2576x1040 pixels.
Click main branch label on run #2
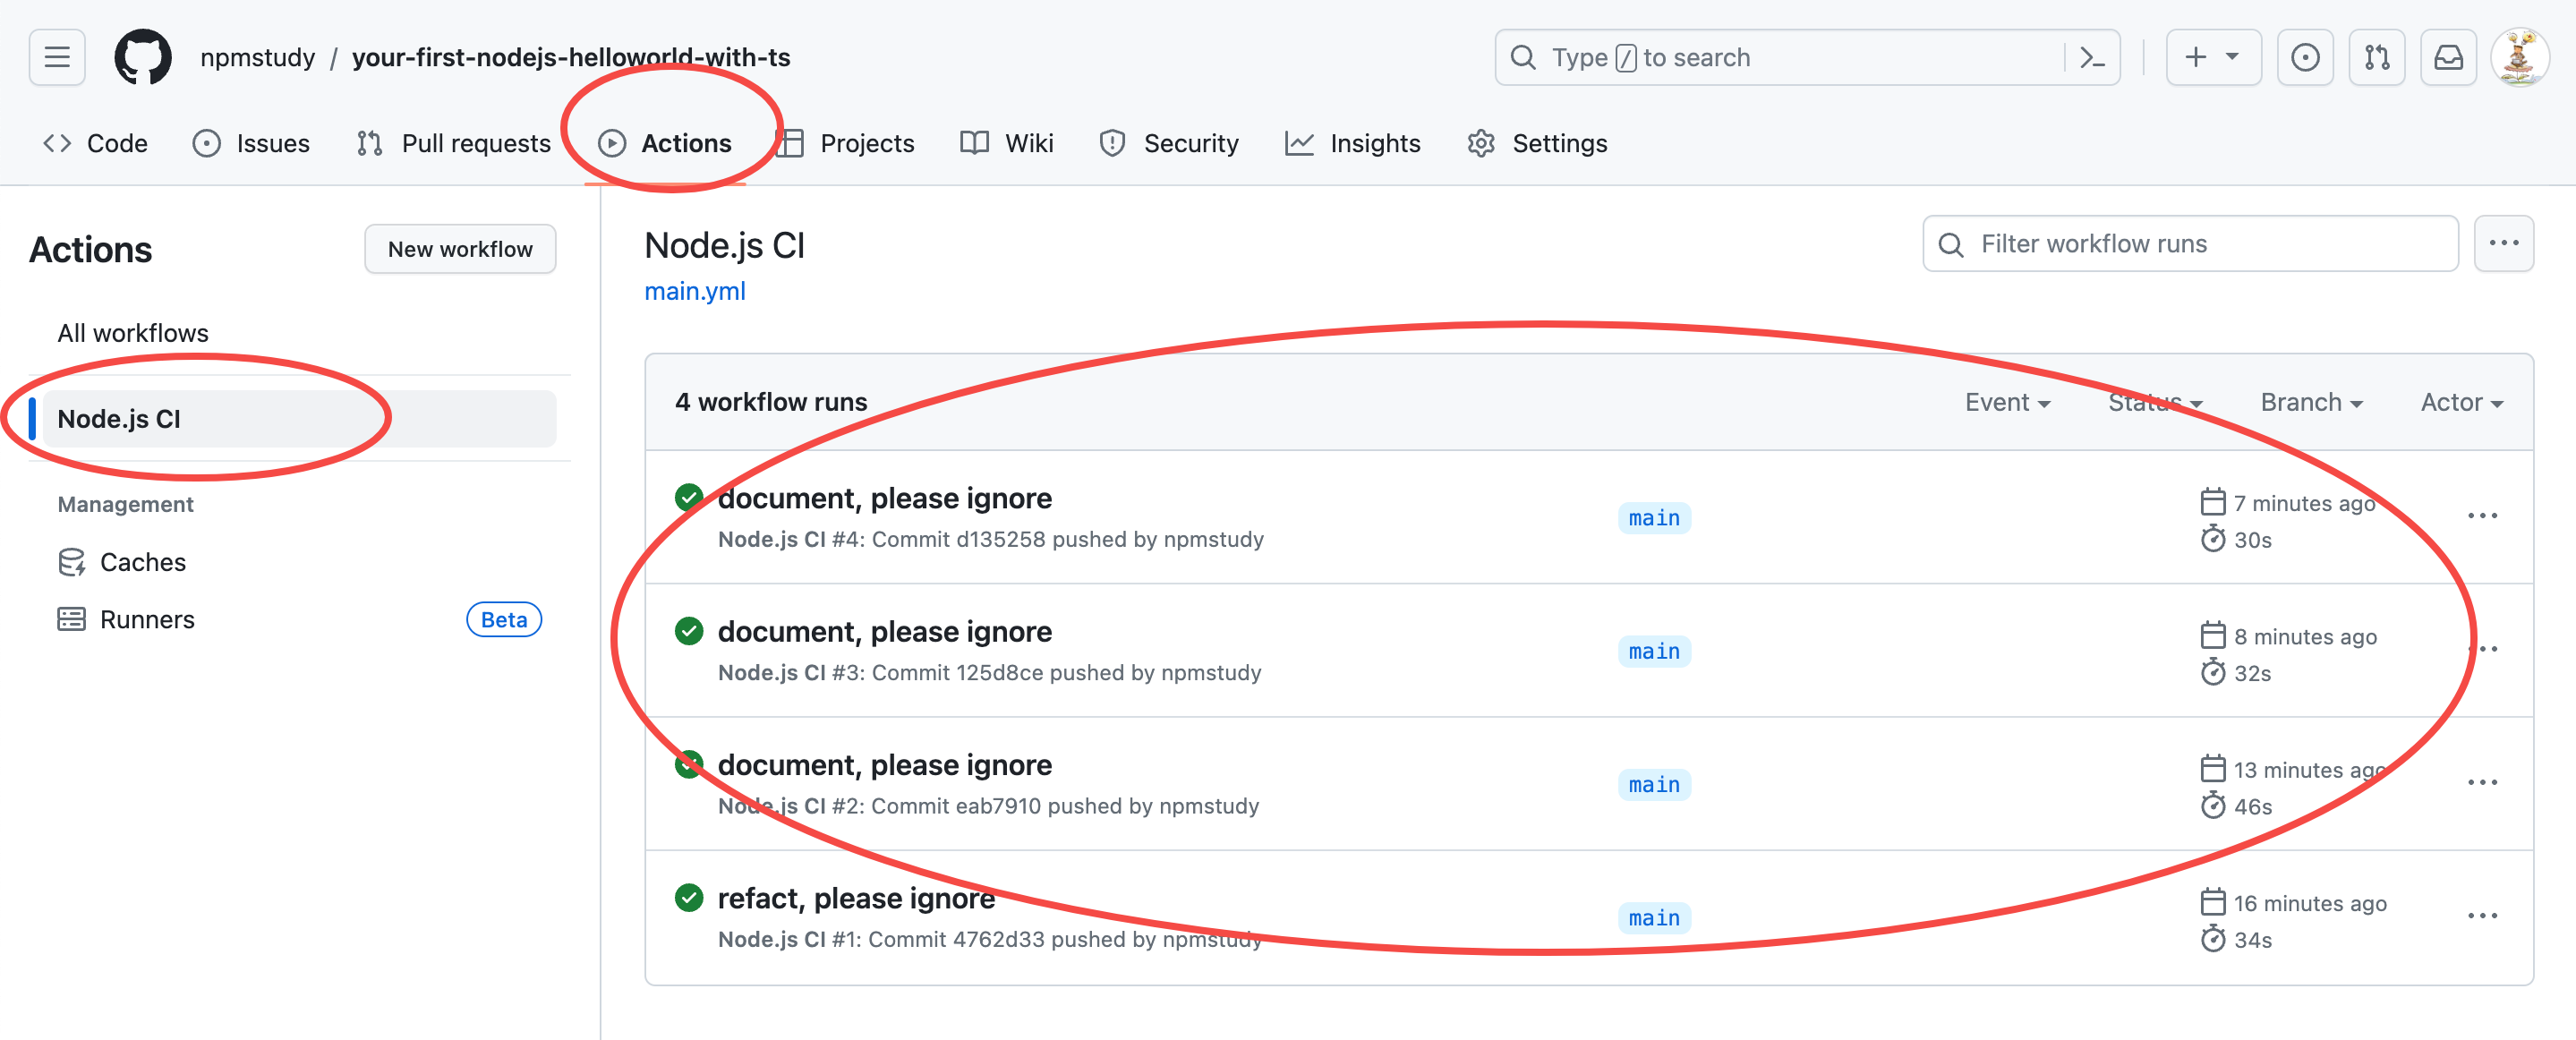[1654, 784]
